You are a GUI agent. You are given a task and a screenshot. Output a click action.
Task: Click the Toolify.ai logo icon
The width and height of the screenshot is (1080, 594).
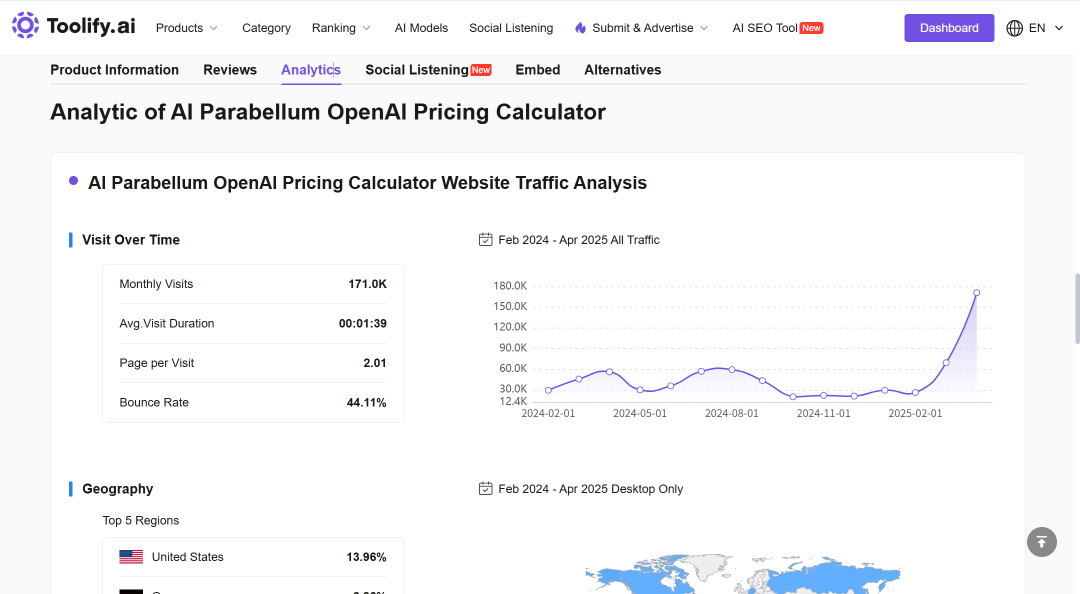[25, 25]
